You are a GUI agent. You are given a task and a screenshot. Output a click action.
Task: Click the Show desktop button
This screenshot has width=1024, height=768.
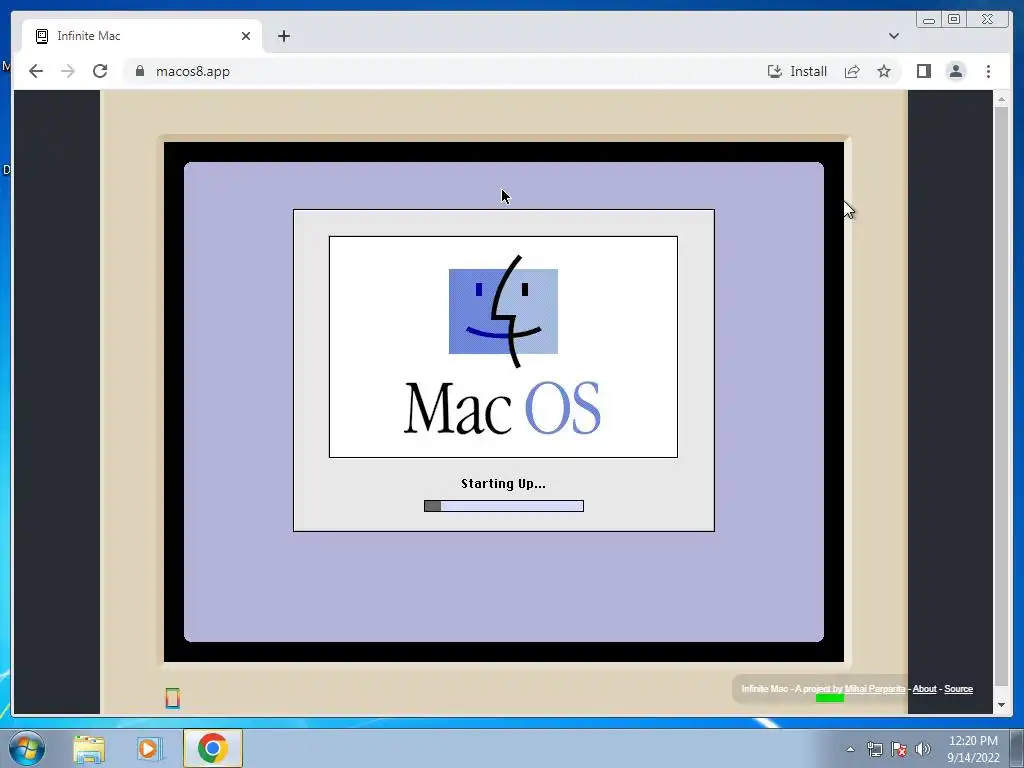point(1017,749)
